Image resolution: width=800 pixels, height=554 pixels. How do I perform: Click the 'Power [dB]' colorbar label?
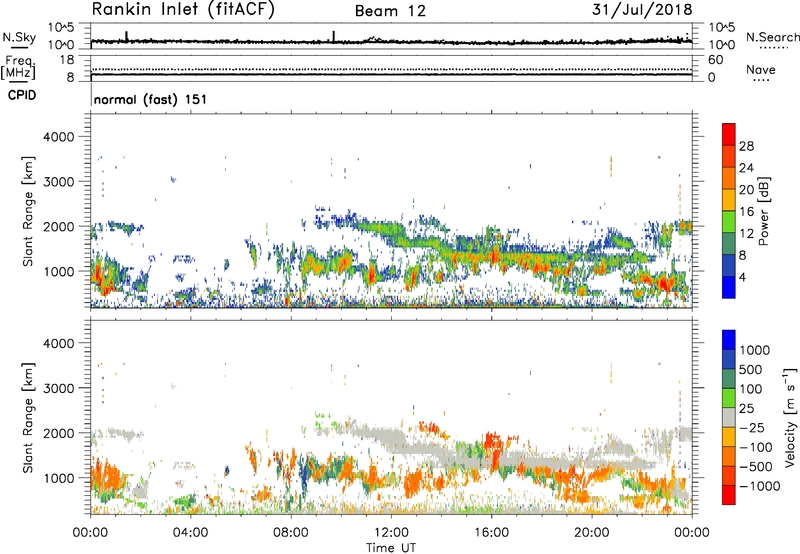pyautogui.click(x=764, y=211)
